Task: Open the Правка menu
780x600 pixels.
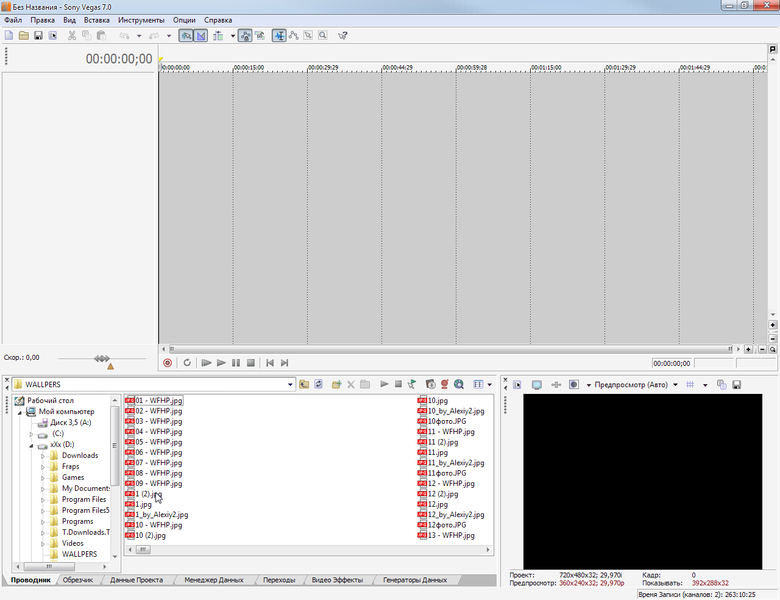Action: tap(43, 20)
